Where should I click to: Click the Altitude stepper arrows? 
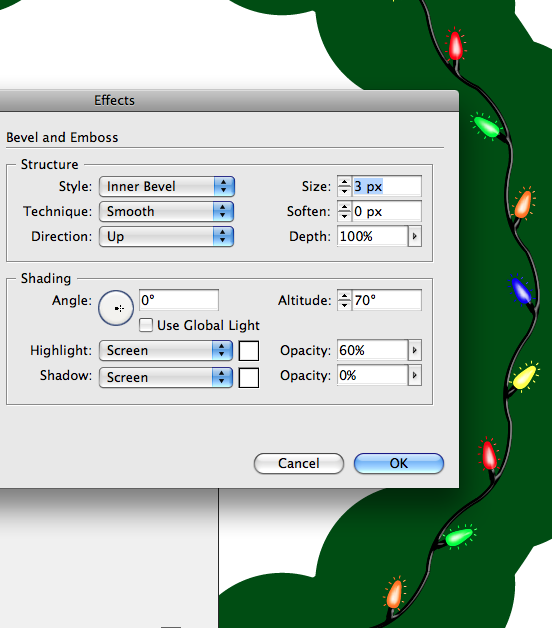click(344, 300)
